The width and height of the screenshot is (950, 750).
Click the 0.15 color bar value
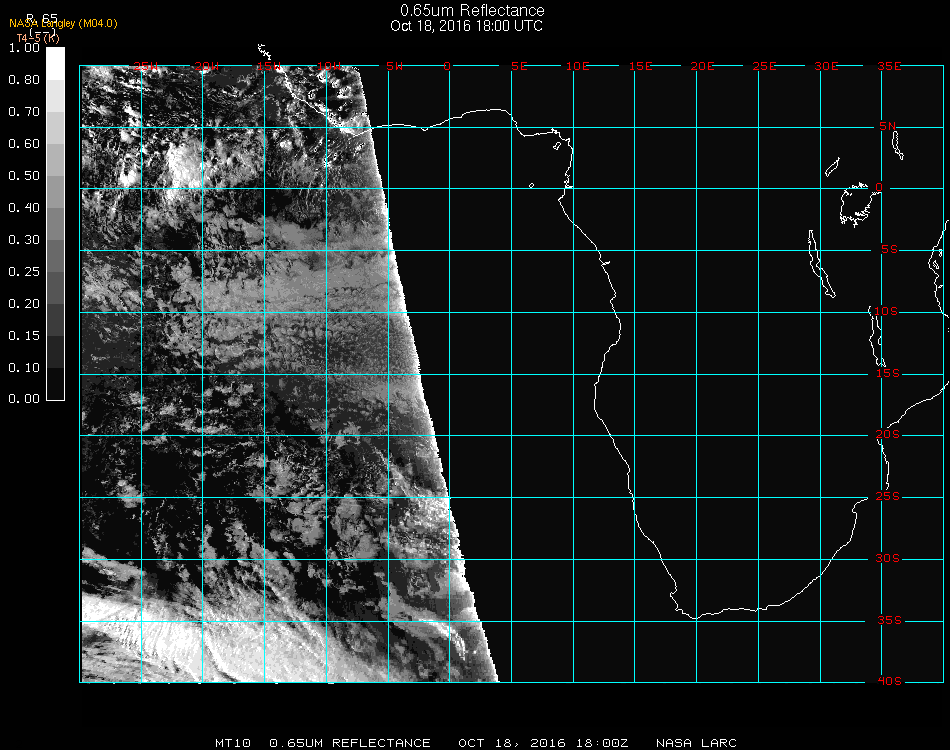coord(24,336)
